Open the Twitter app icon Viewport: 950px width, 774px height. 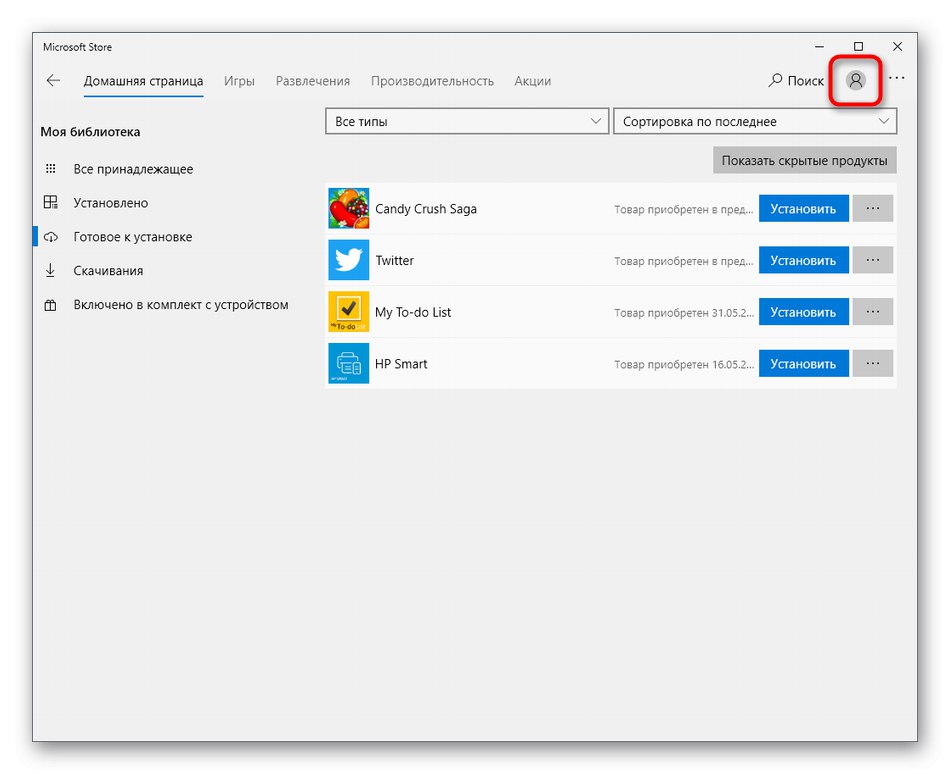tap(348, 260)
